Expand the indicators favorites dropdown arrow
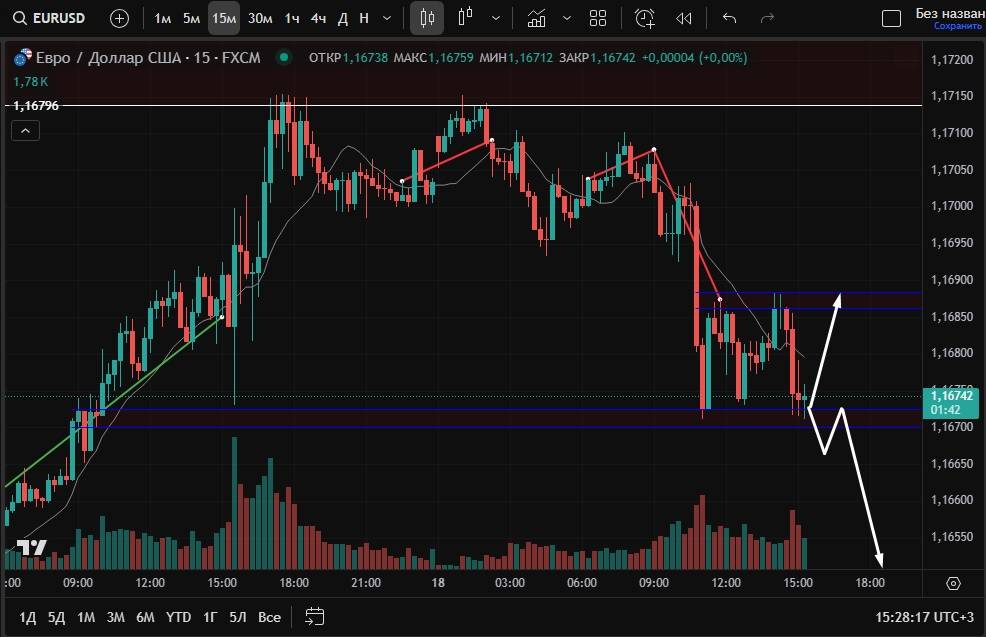The width and height of the screenshot is (986, 637). pos(567,18)
